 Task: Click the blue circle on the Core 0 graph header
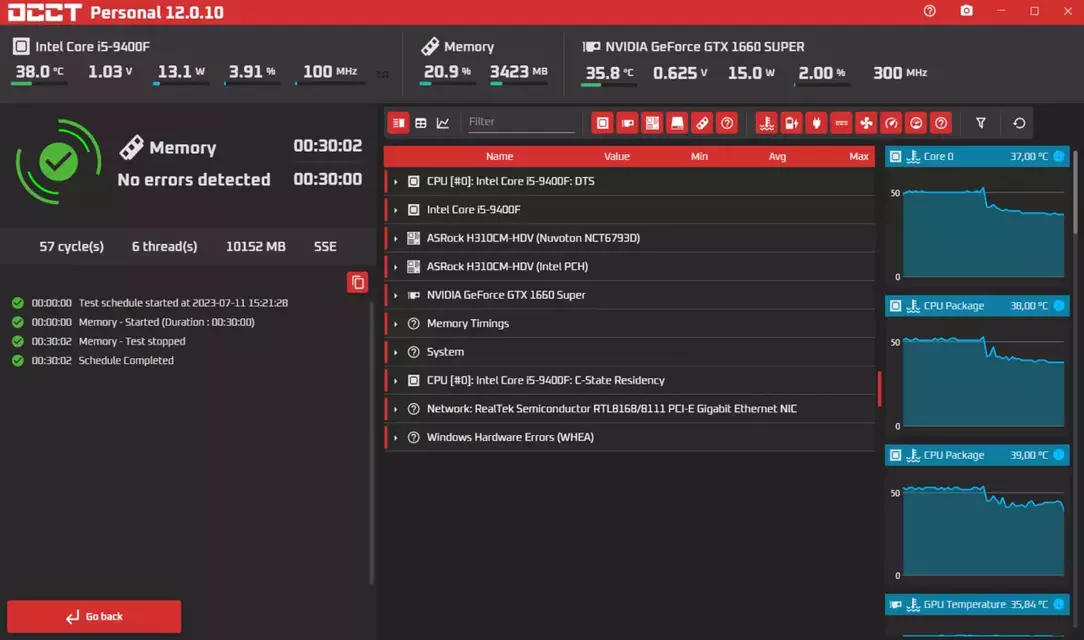click(1058, 156)
